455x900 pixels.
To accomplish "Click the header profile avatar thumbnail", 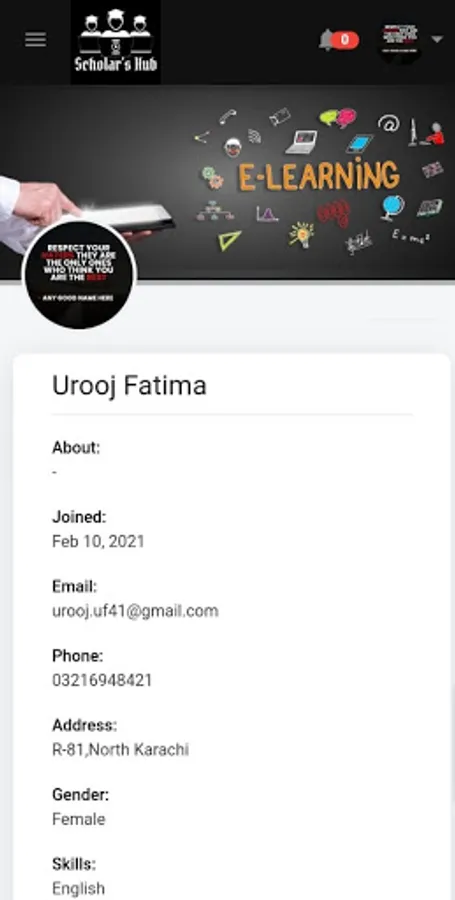I will pos(400,41).
